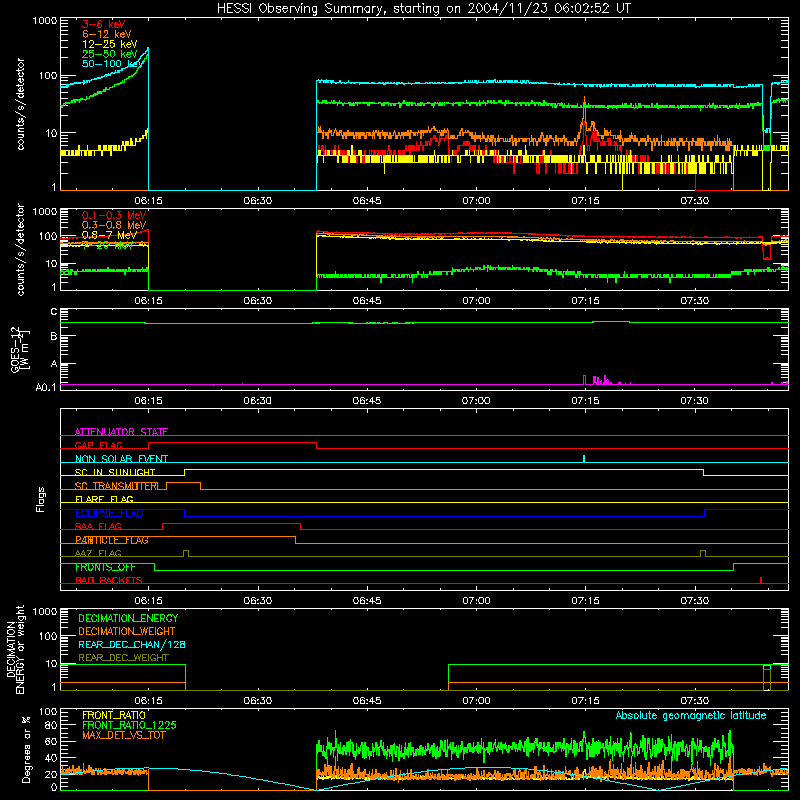Click the cyan NON_SOLAR_EVENT spike near 07:15
The height and width of the screenshot is (800, 800).
point(584,459)
